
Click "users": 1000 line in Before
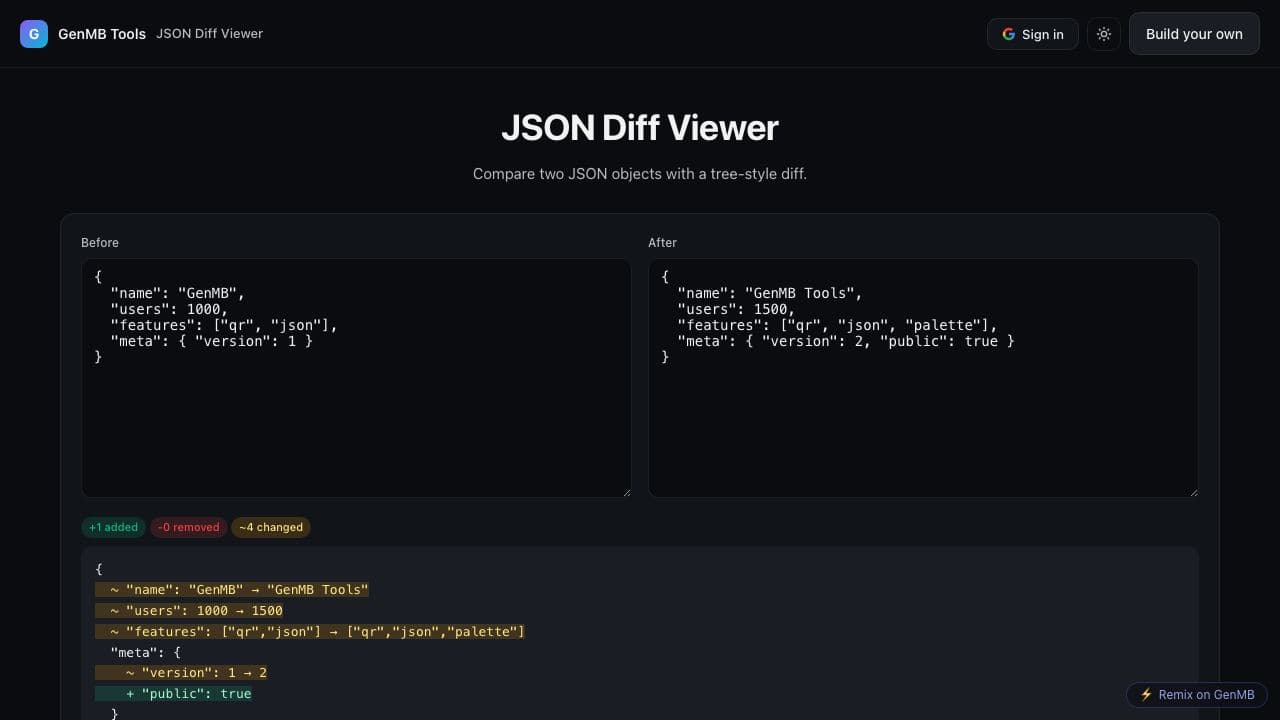point(169,309)
